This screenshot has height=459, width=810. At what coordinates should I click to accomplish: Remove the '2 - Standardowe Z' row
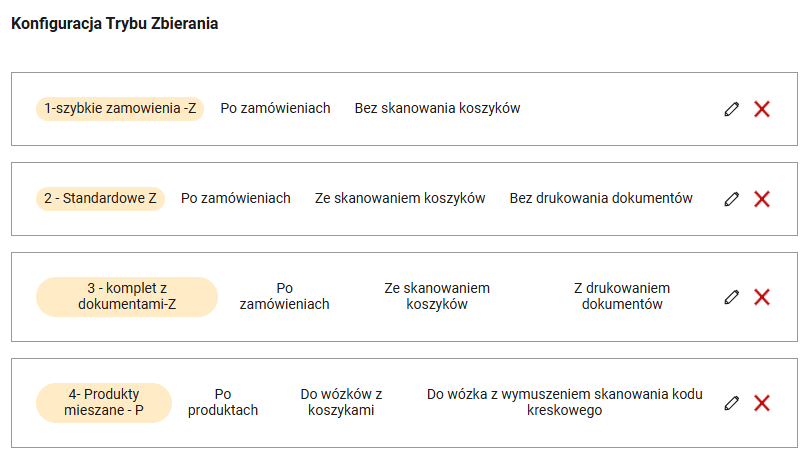(x=762, y=199)
